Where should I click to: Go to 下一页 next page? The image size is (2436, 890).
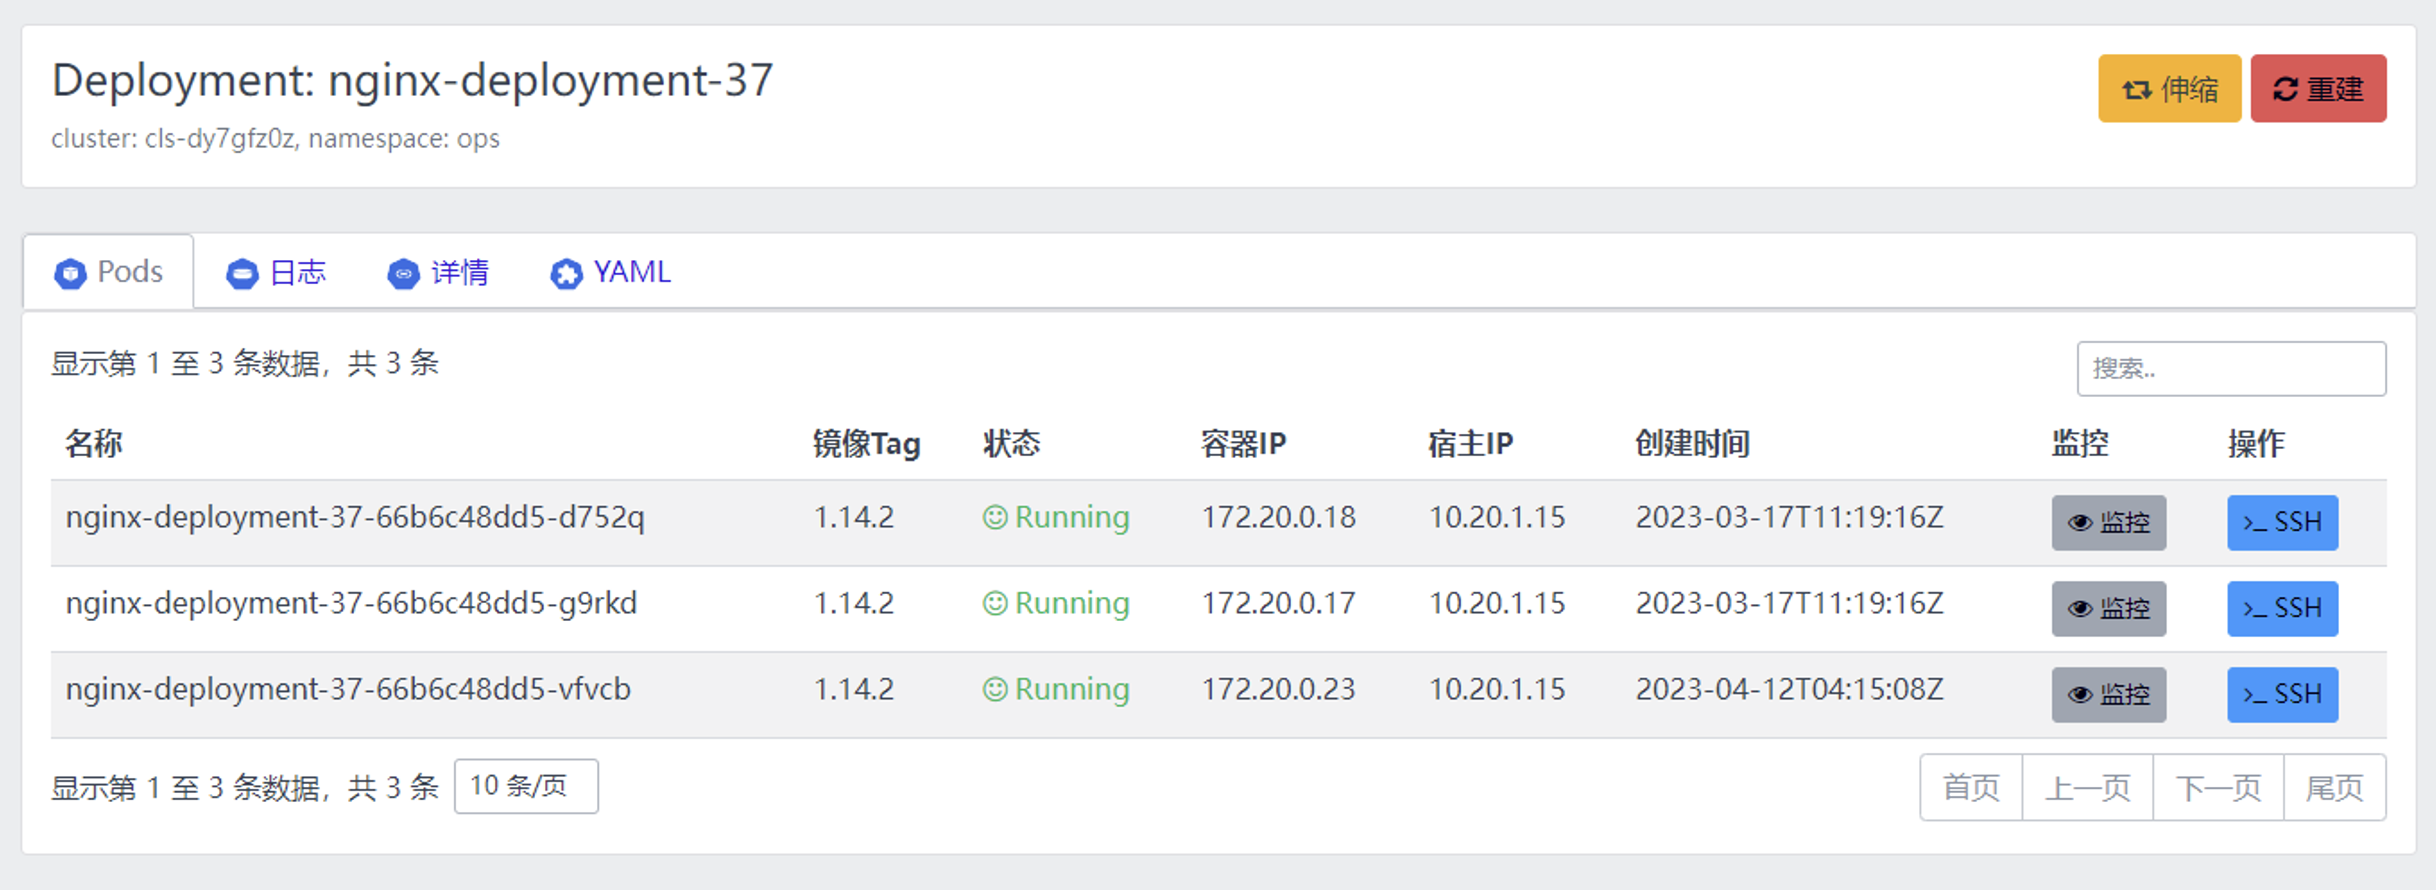click(2218, 788)
